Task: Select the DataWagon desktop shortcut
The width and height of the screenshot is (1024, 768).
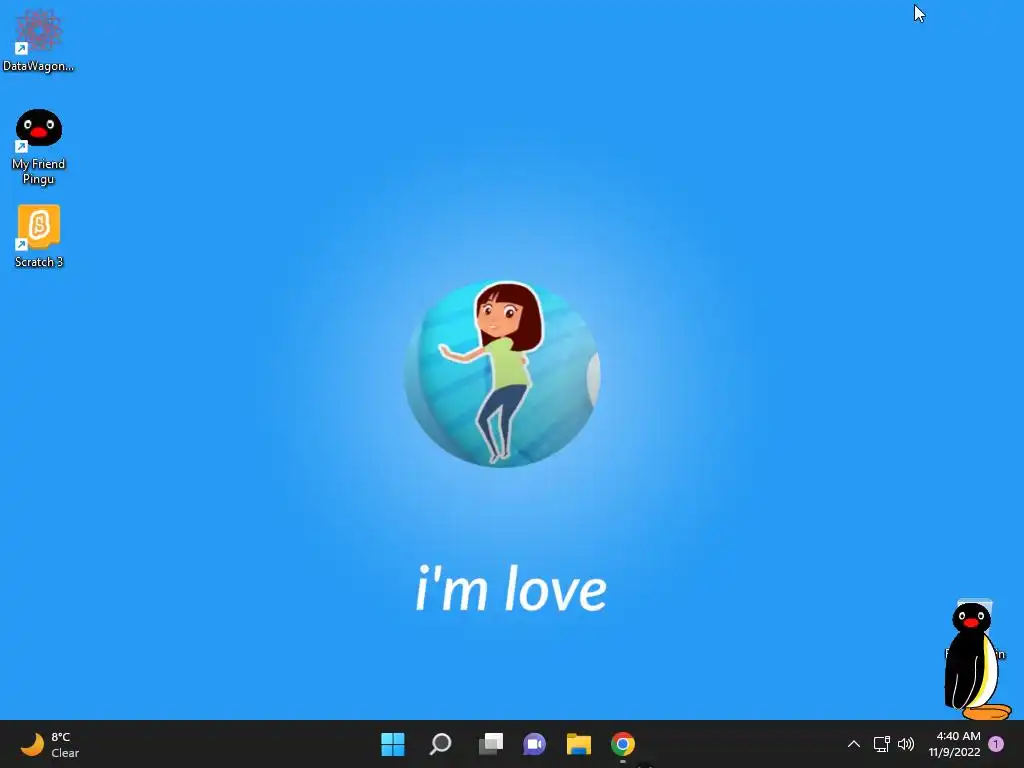Action: (39, 40)
